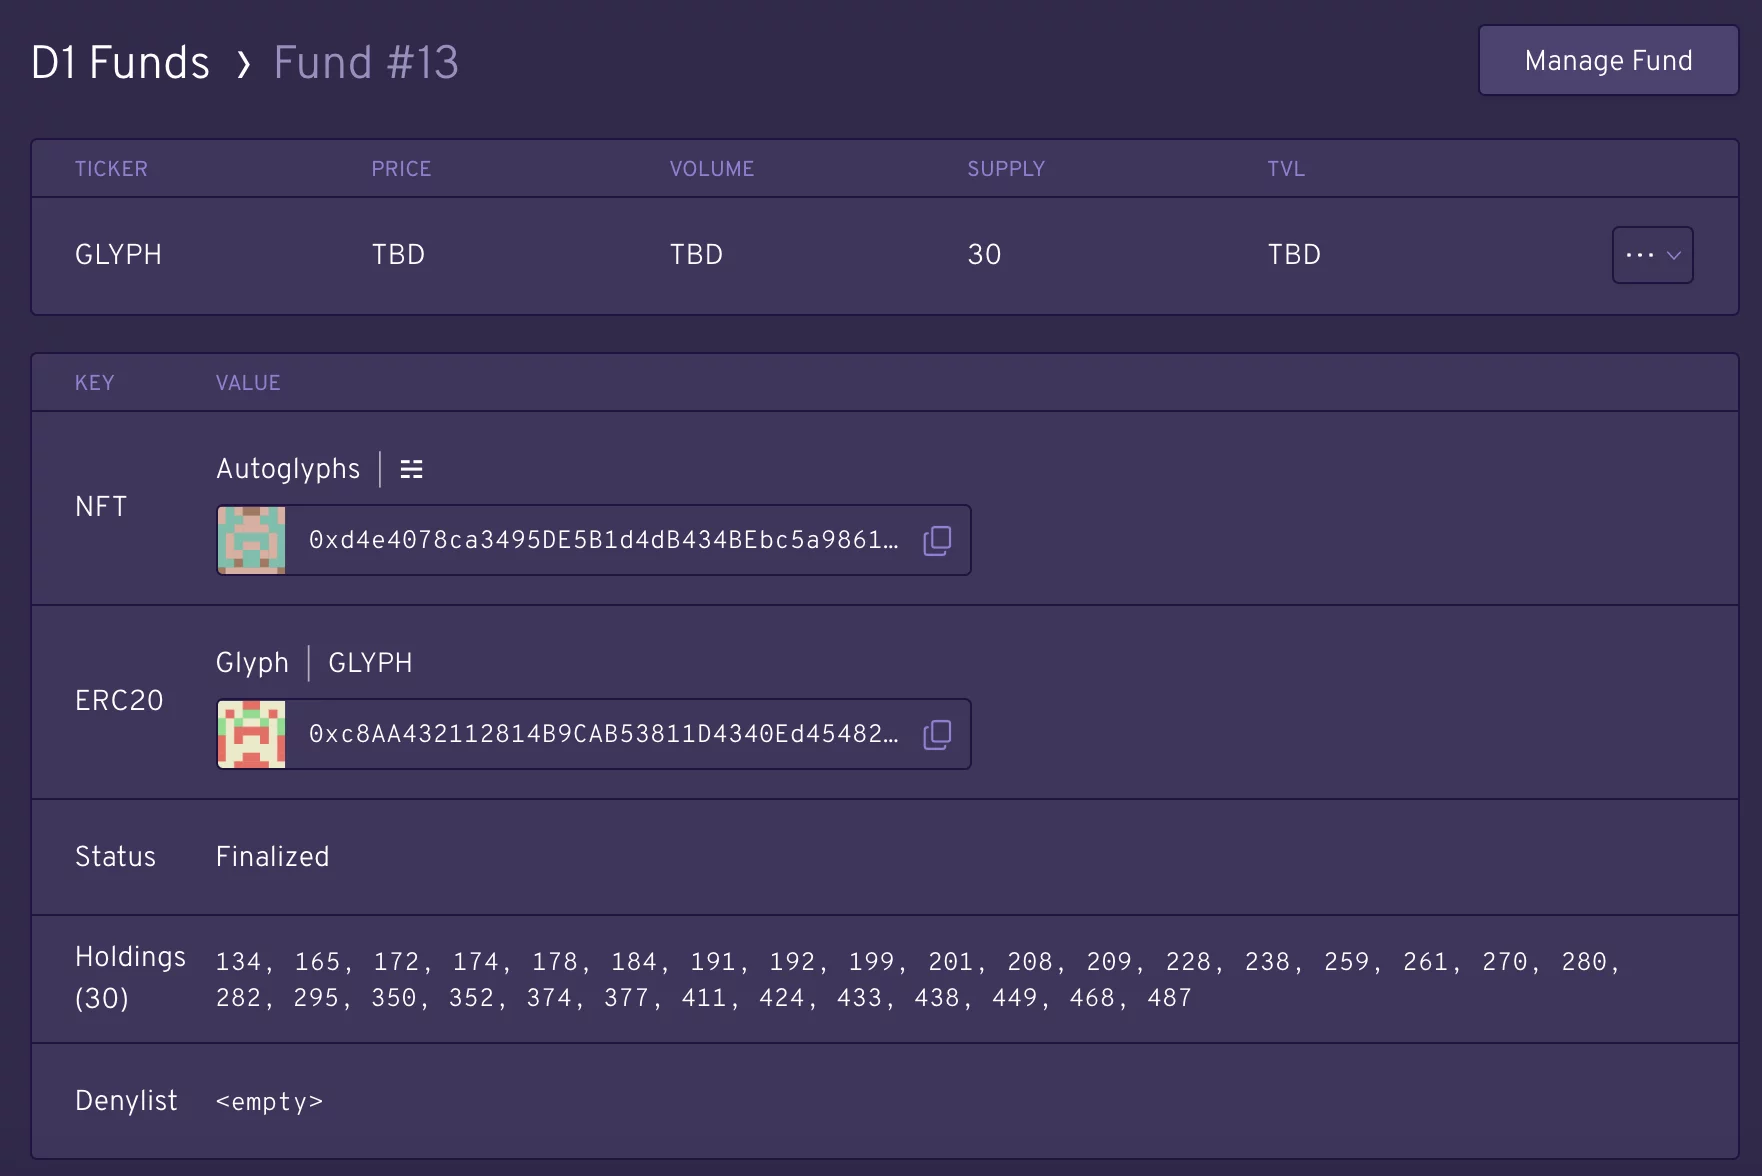
Task: Click the SUPPLY column header
Action: click(x=1006, y=169)
